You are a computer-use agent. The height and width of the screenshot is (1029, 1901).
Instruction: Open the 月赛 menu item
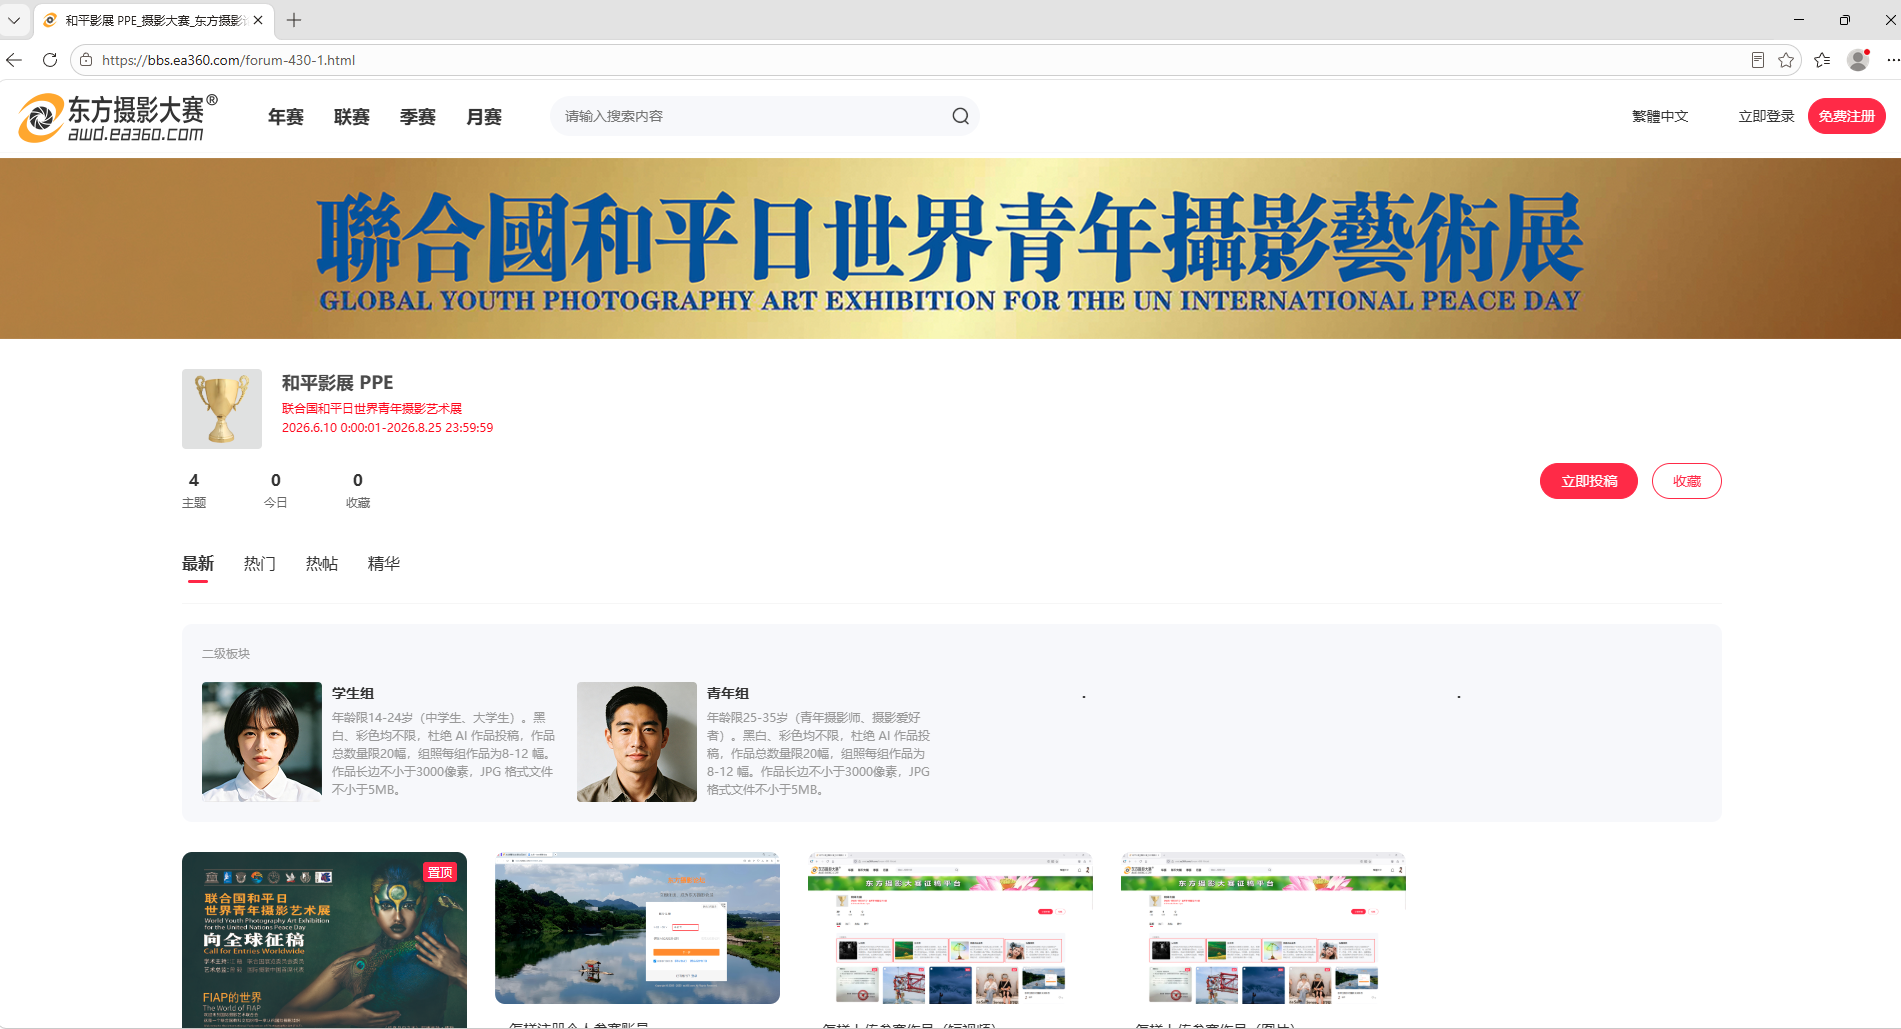click(484, 117)
